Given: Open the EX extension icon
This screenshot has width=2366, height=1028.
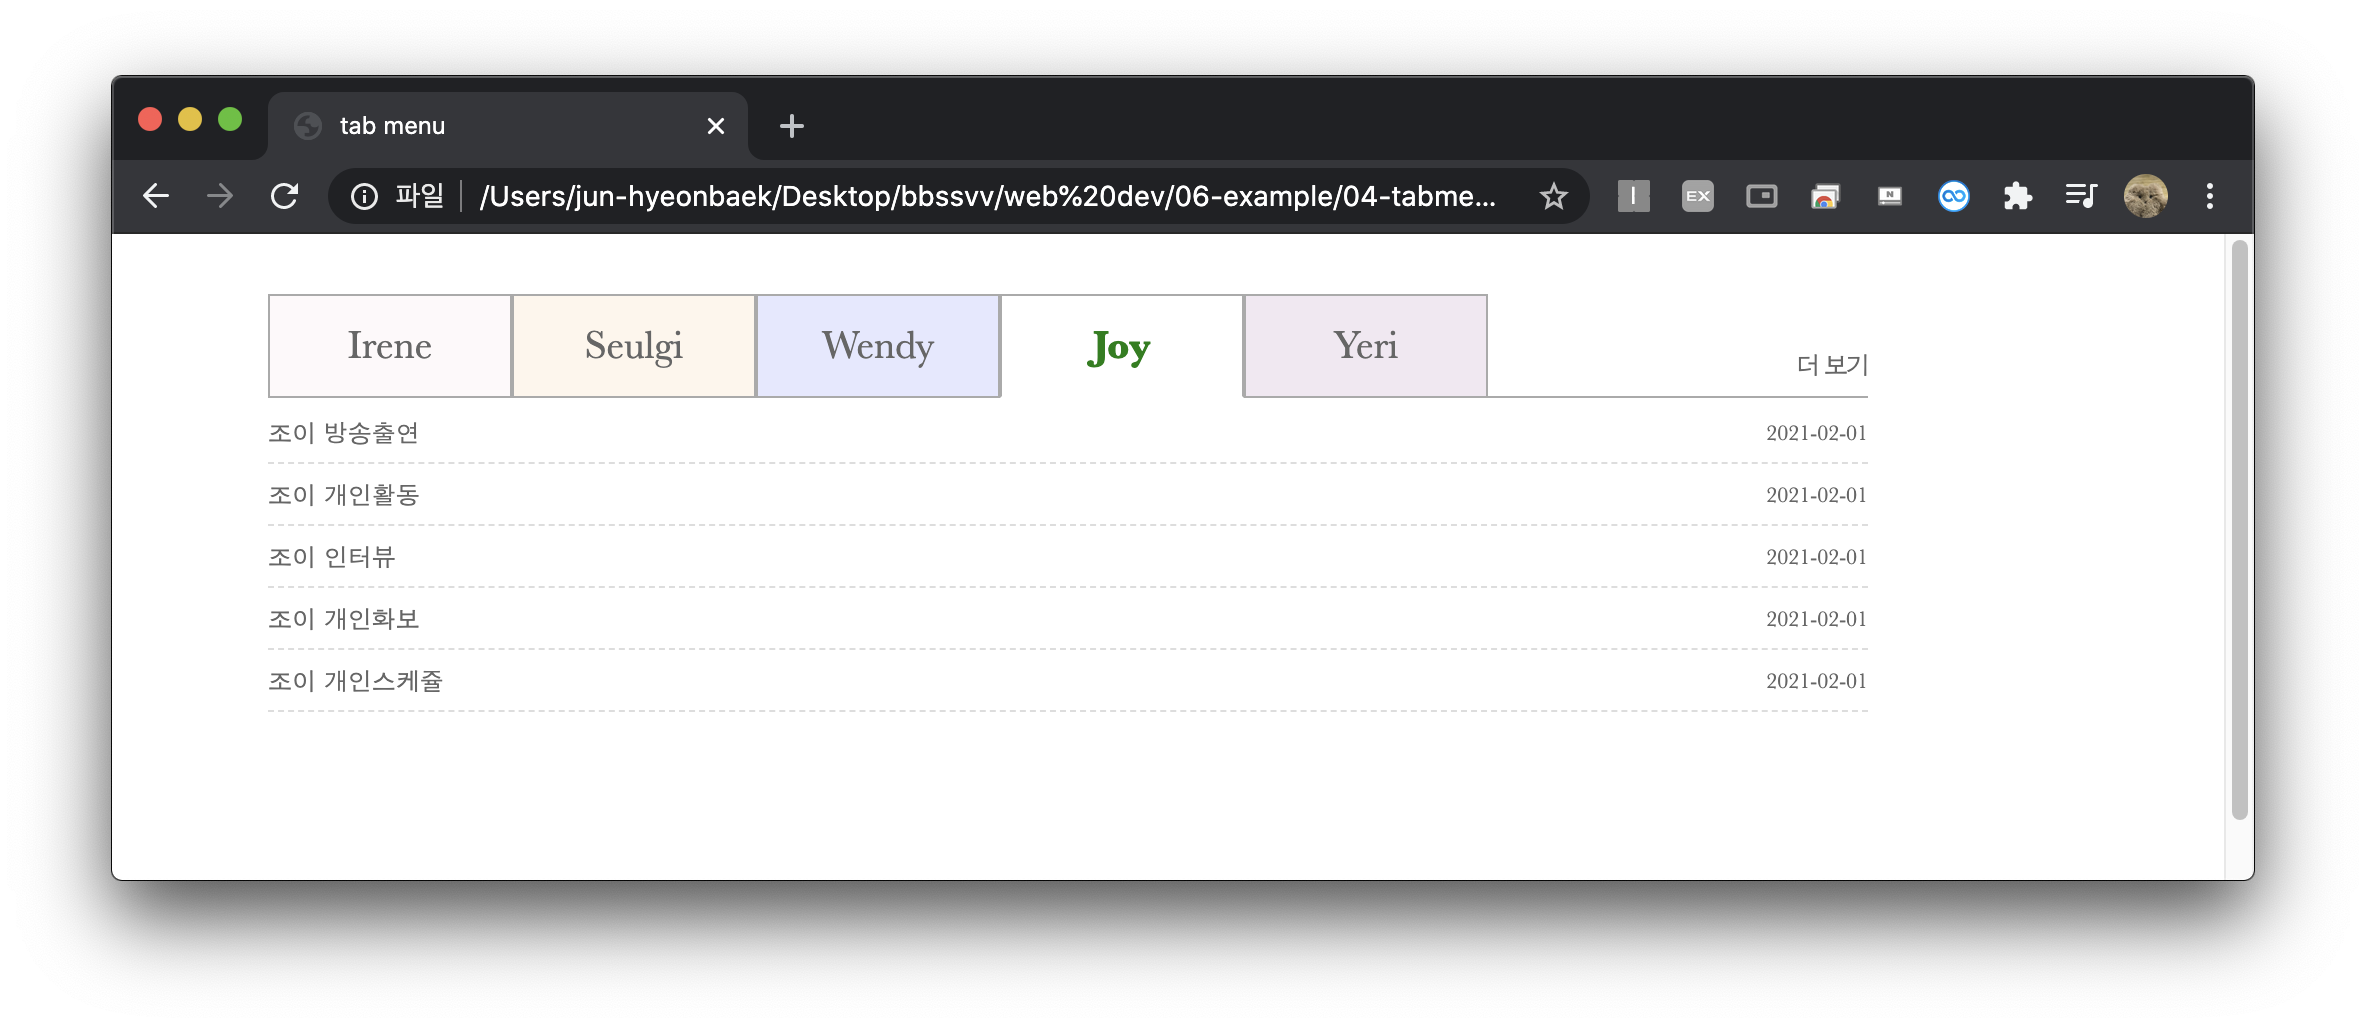Looking at the screenshot, I should [x=1697, y=196].
